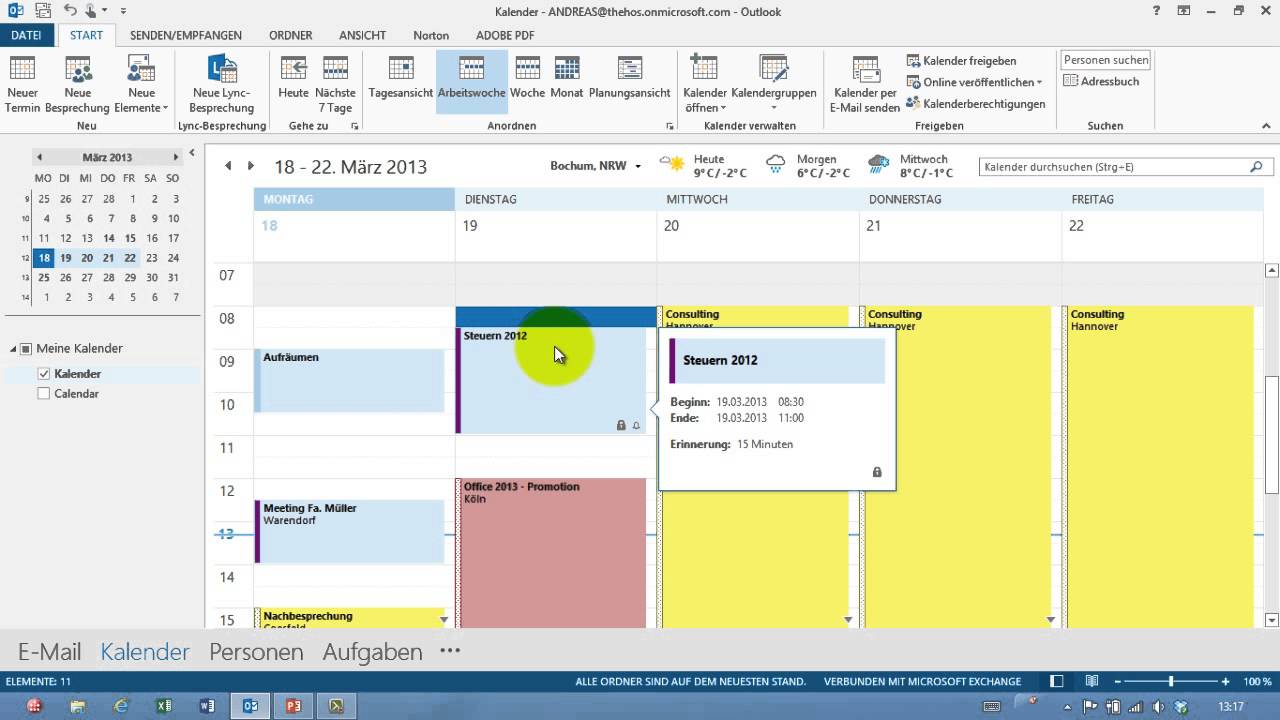Open Kalenderberechtigungen
The width and height of the screenshot is (1280, 720).
[976, 103]
